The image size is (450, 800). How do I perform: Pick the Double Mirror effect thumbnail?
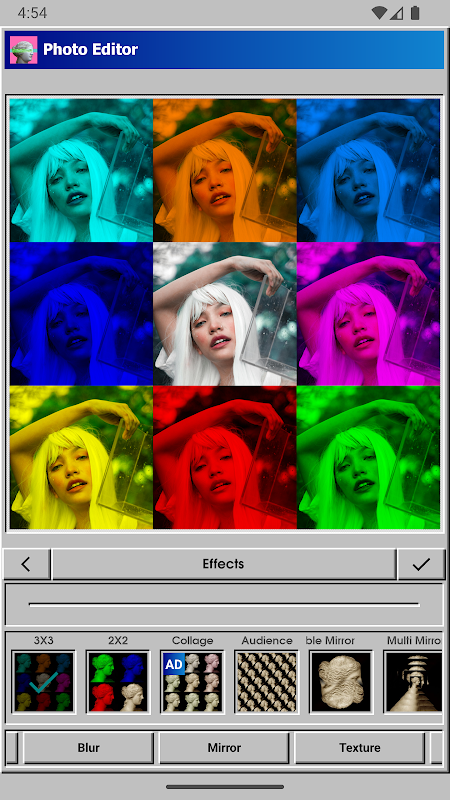[x=341, y=682]
